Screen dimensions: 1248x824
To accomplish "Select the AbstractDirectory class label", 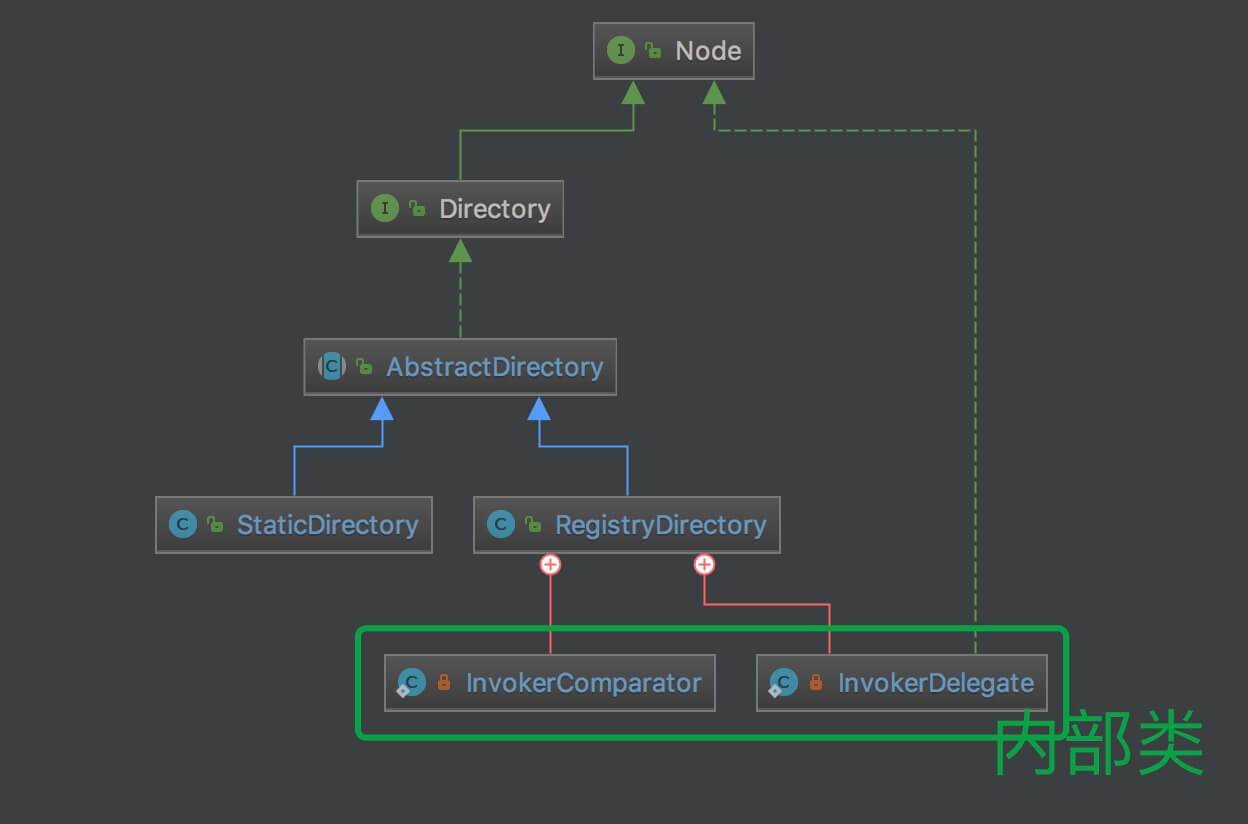I will click(x=495, y=367).
